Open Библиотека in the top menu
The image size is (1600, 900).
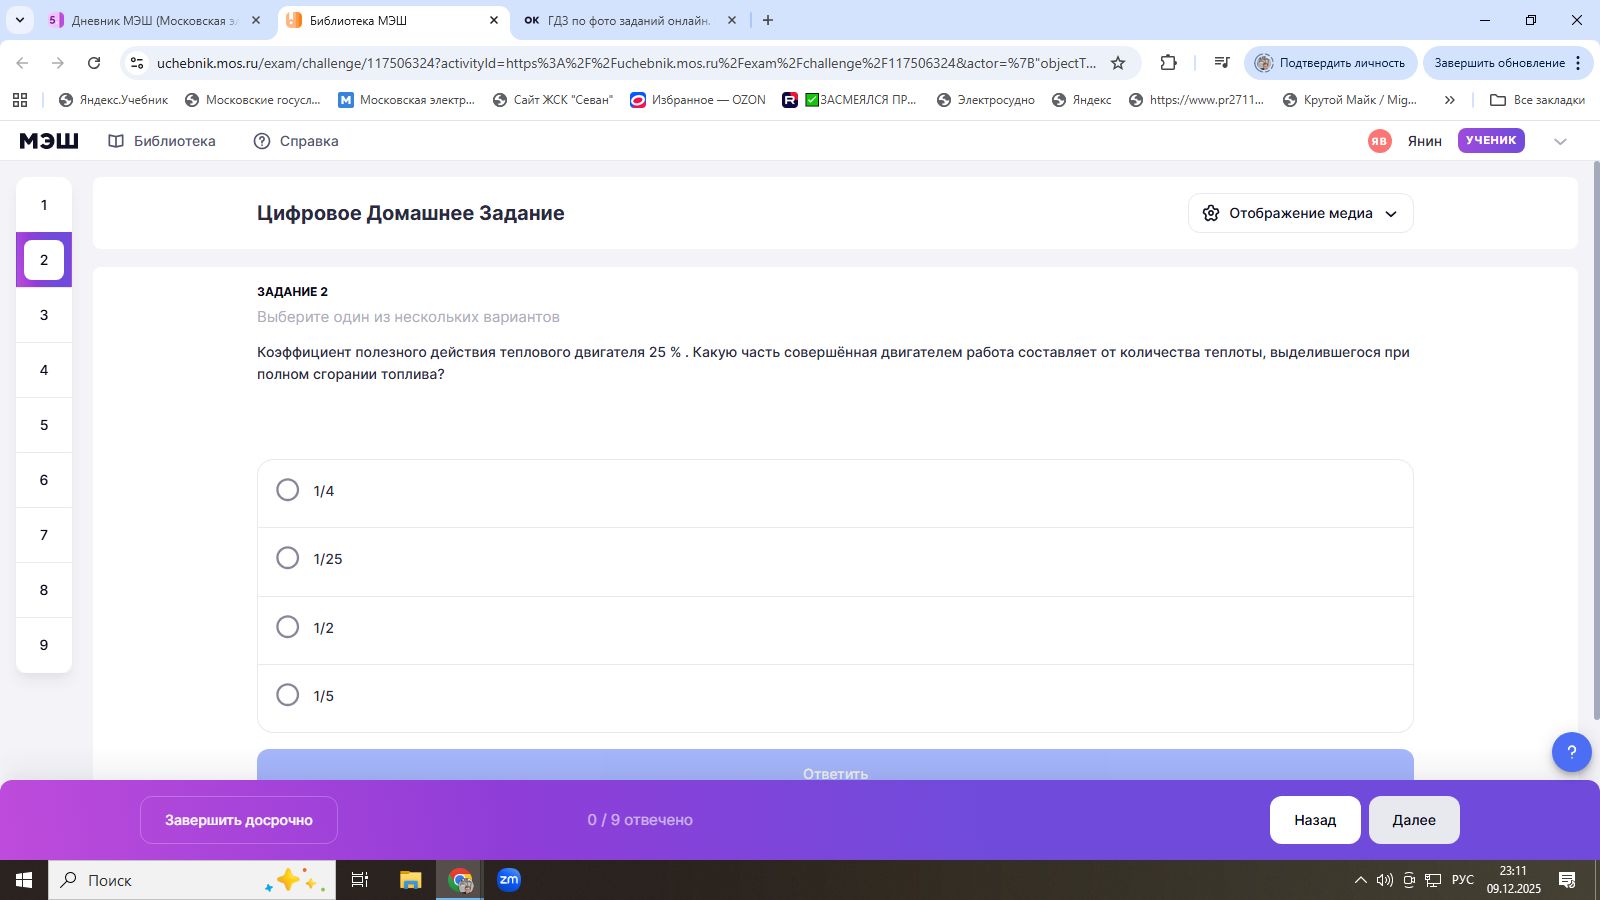[162, 141]
